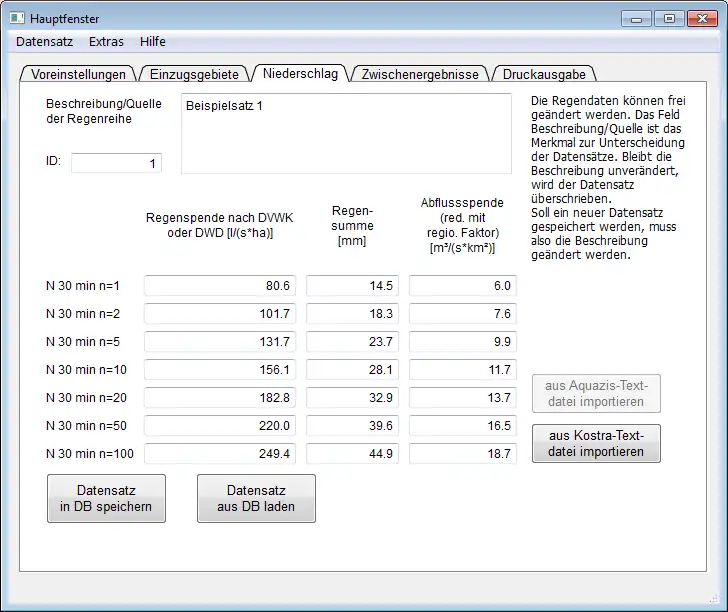Go to the Druckausgabe tab
The image size is (728, 612).
click(x=544, y=74)
